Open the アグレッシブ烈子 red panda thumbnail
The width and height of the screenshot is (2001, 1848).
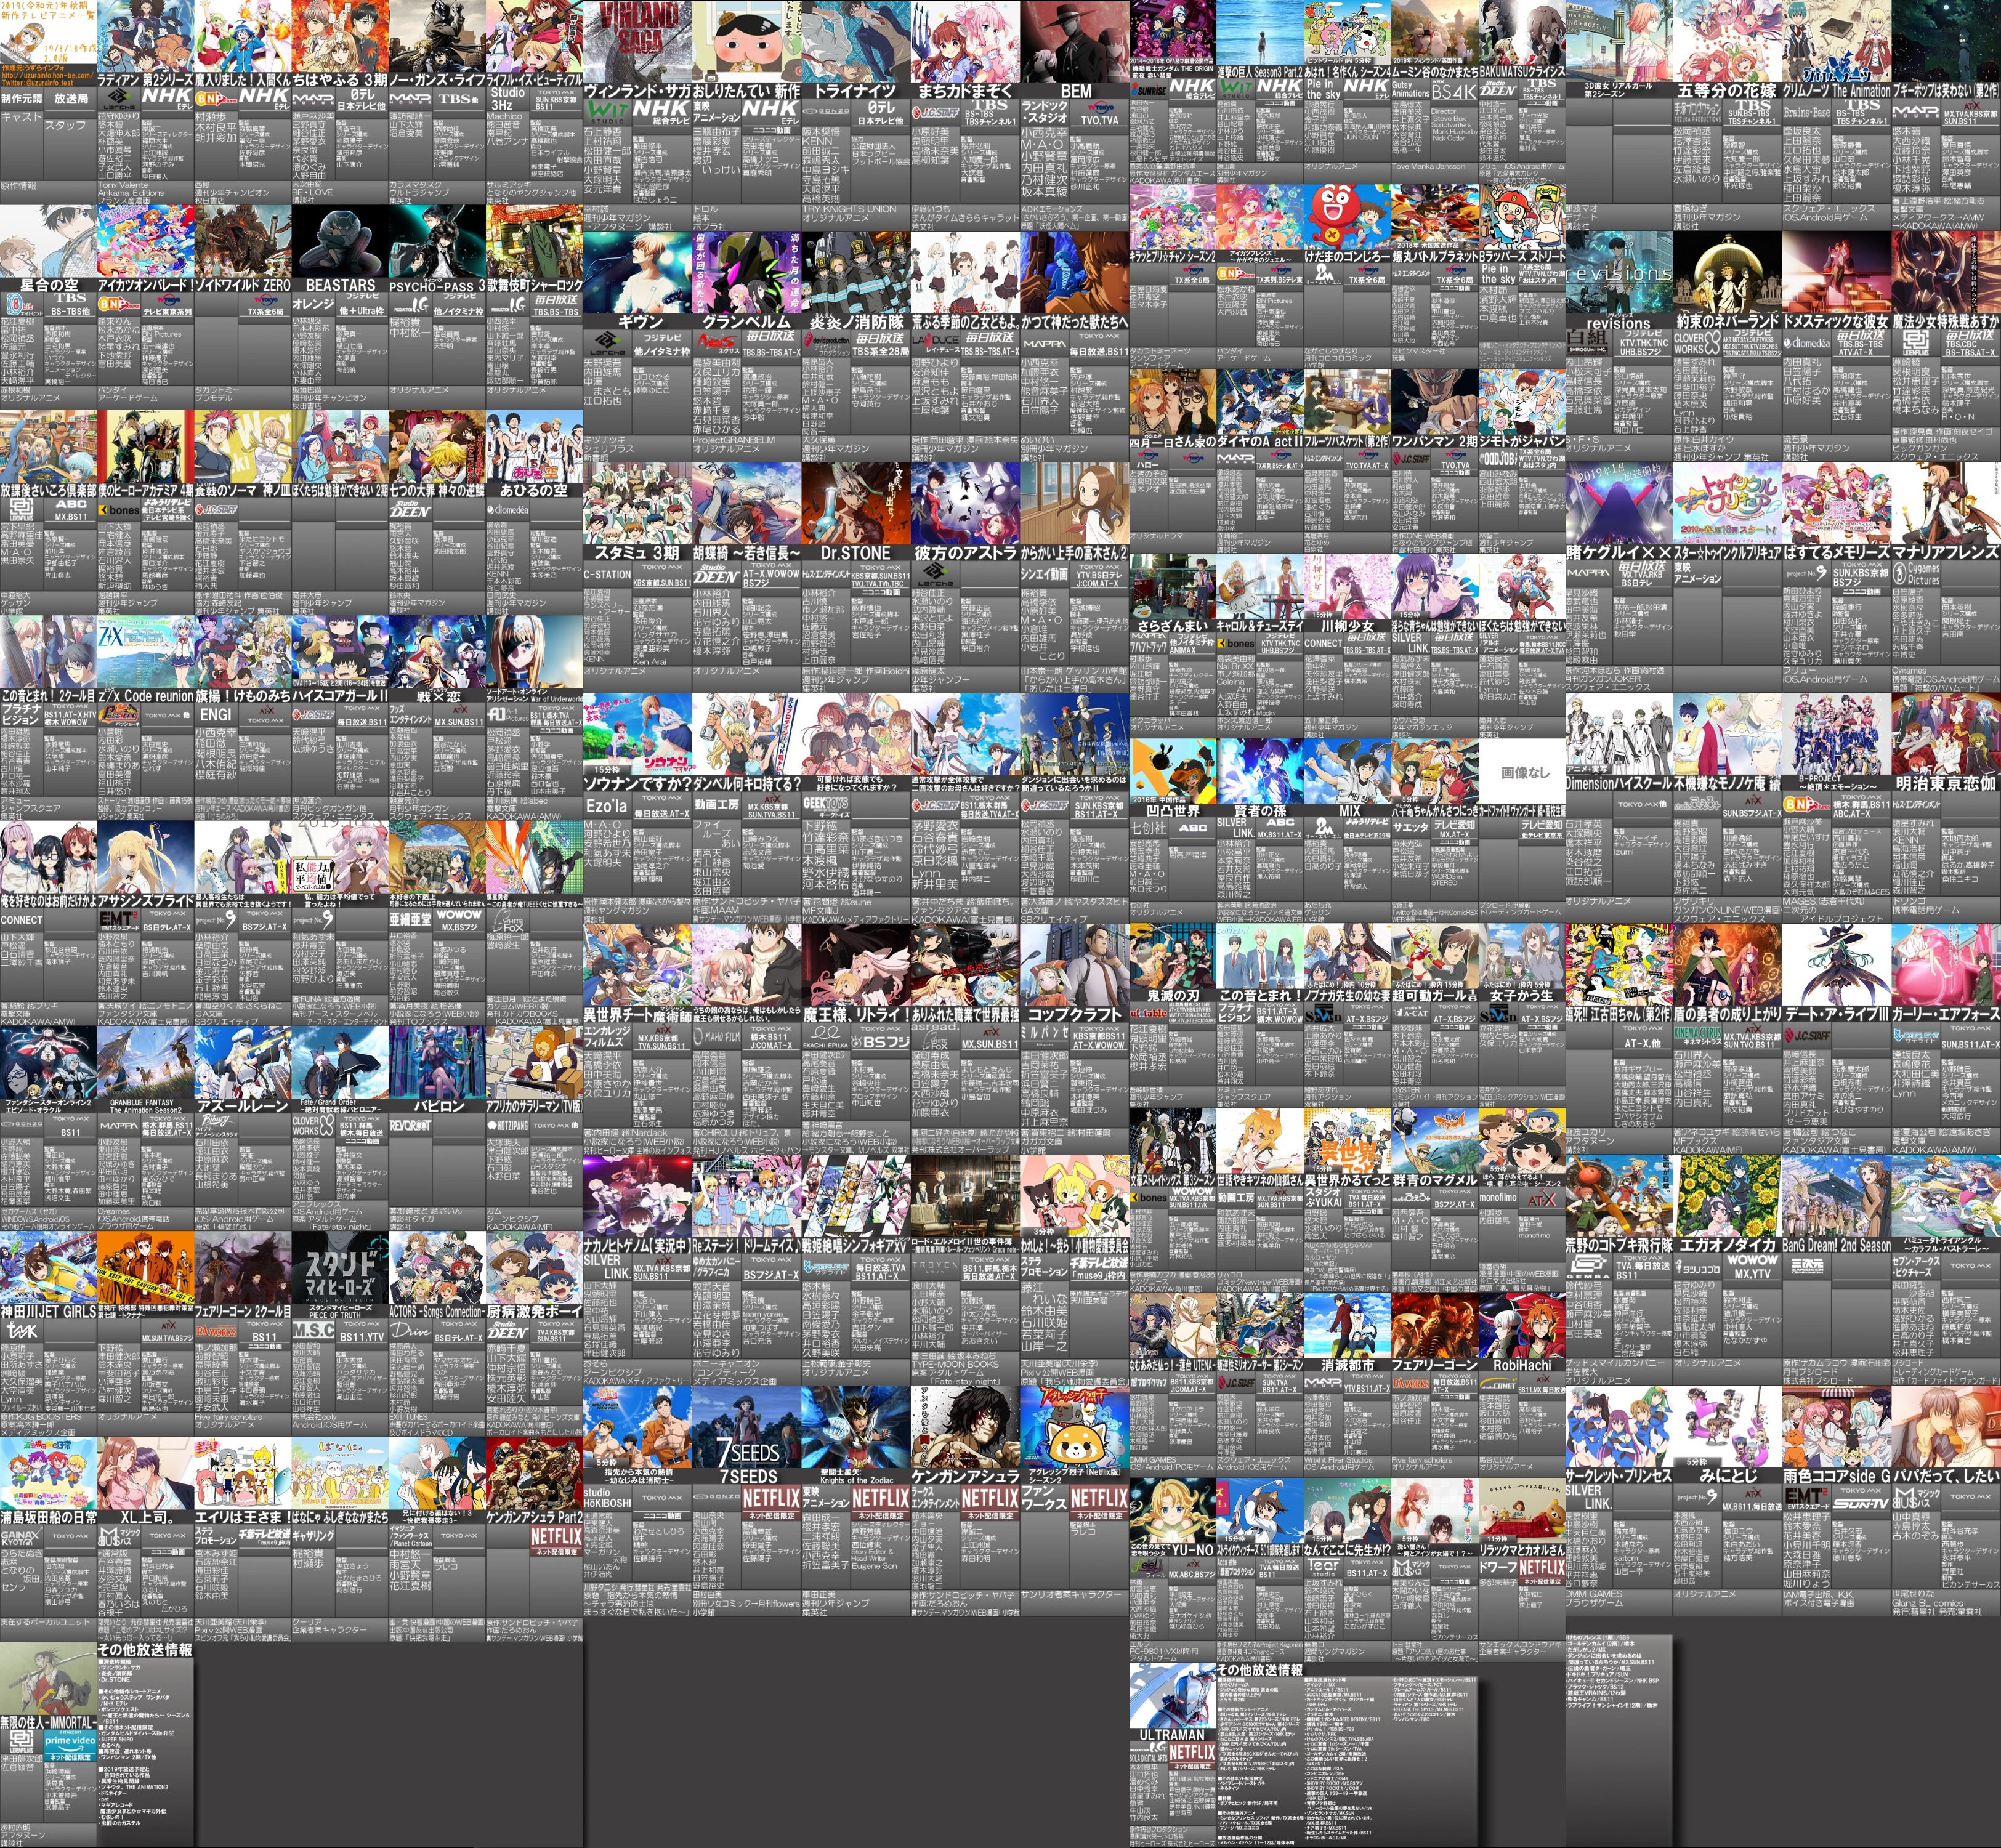coord(1075,1426)
